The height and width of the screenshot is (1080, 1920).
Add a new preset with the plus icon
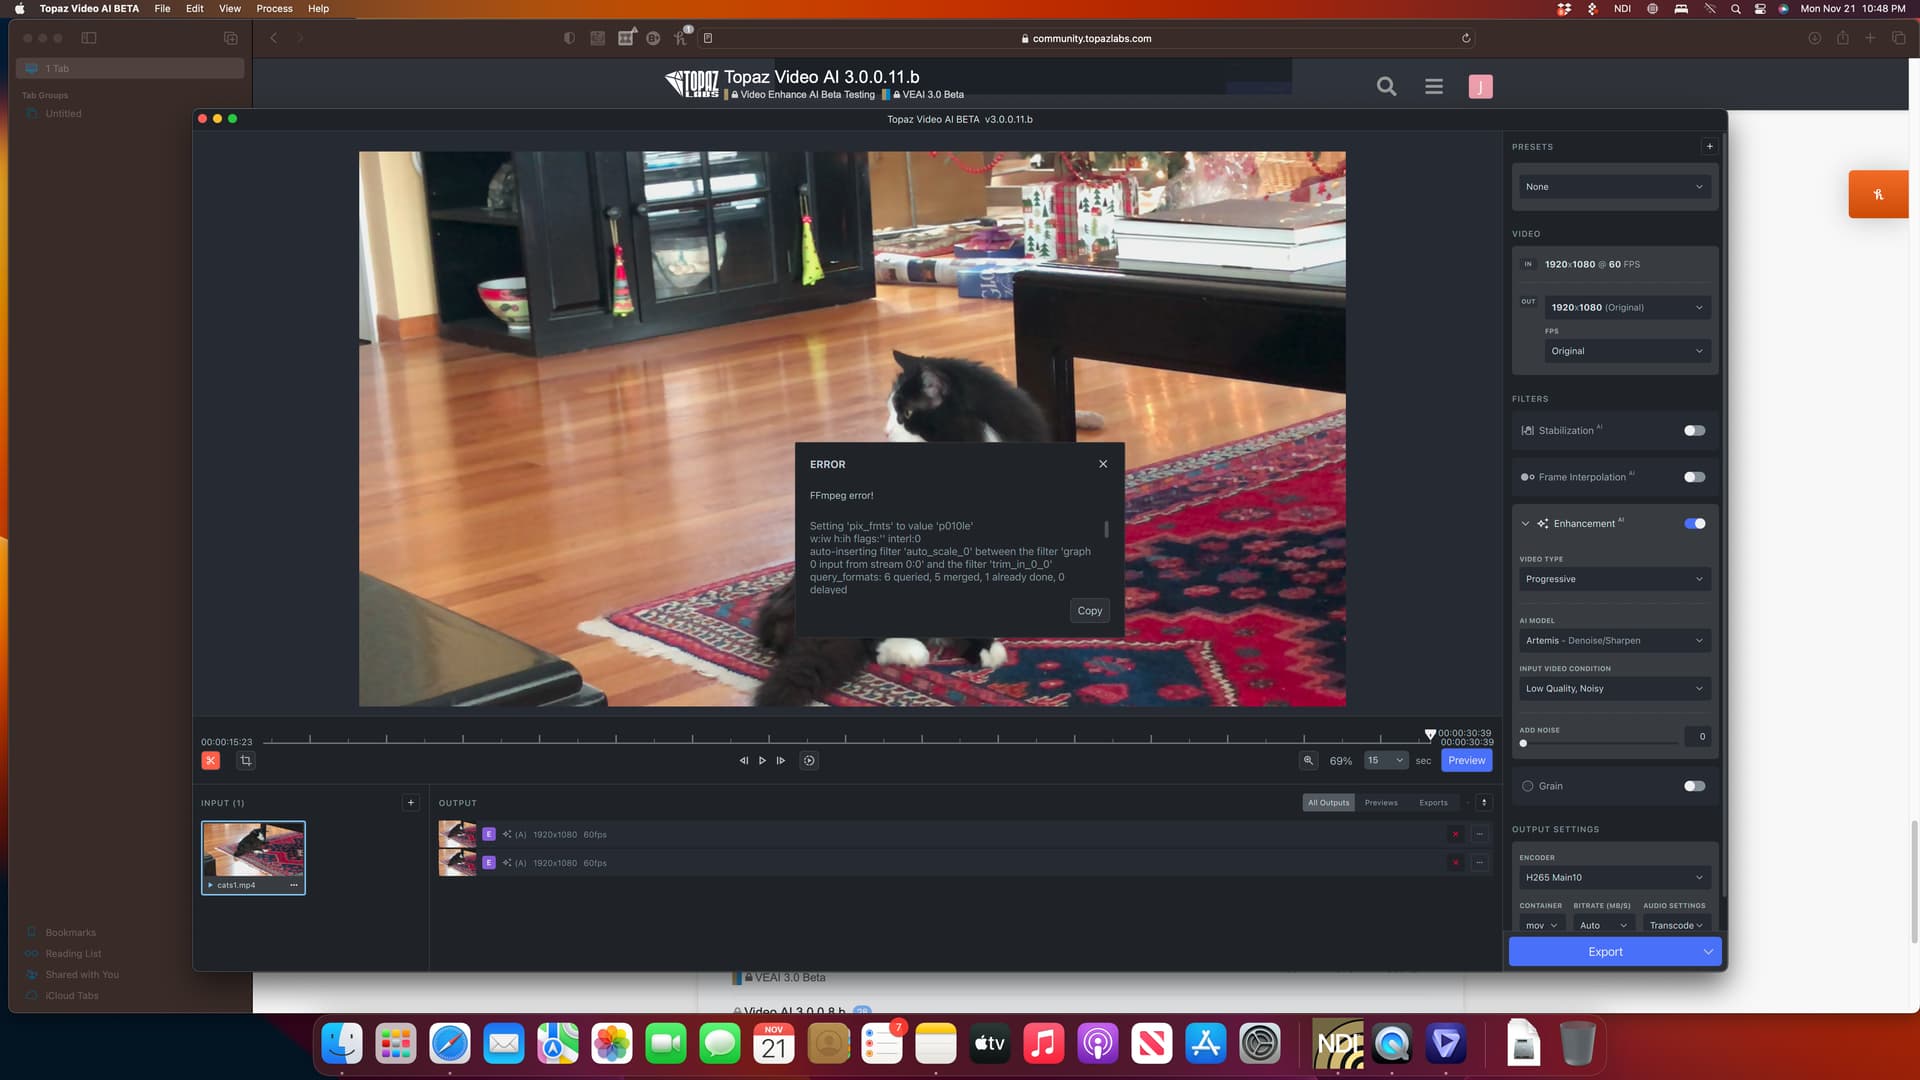click(1709, 147)
